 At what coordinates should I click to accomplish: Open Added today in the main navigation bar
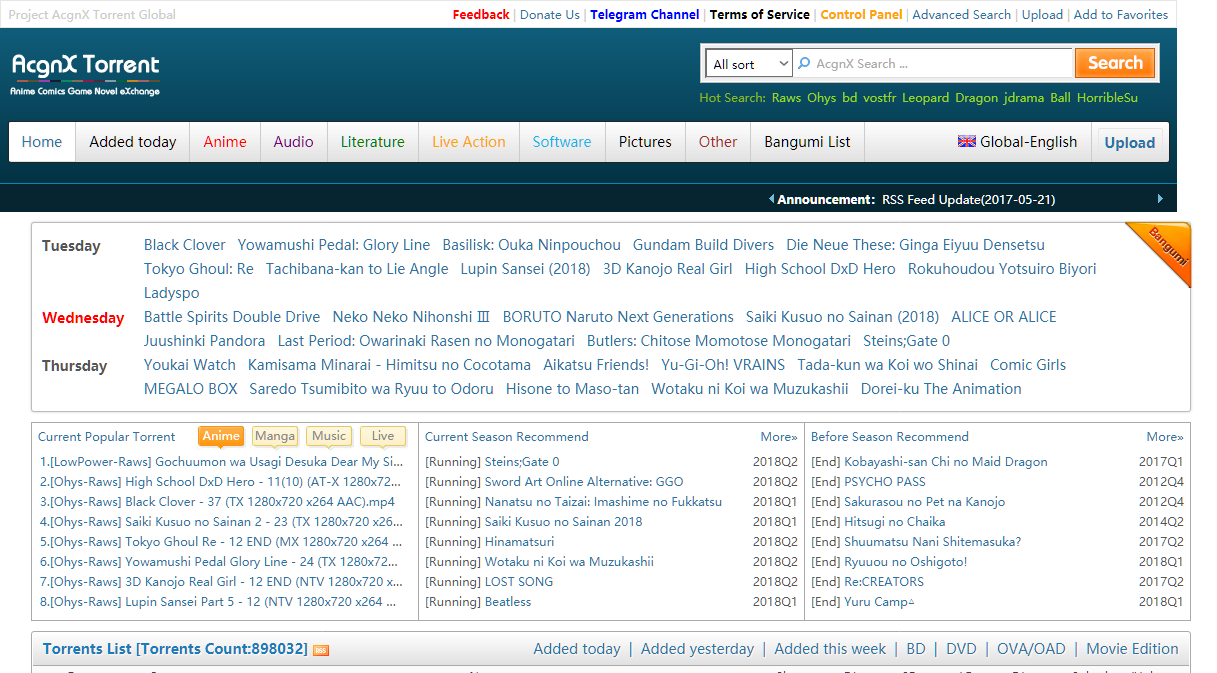tap(133, 142)
